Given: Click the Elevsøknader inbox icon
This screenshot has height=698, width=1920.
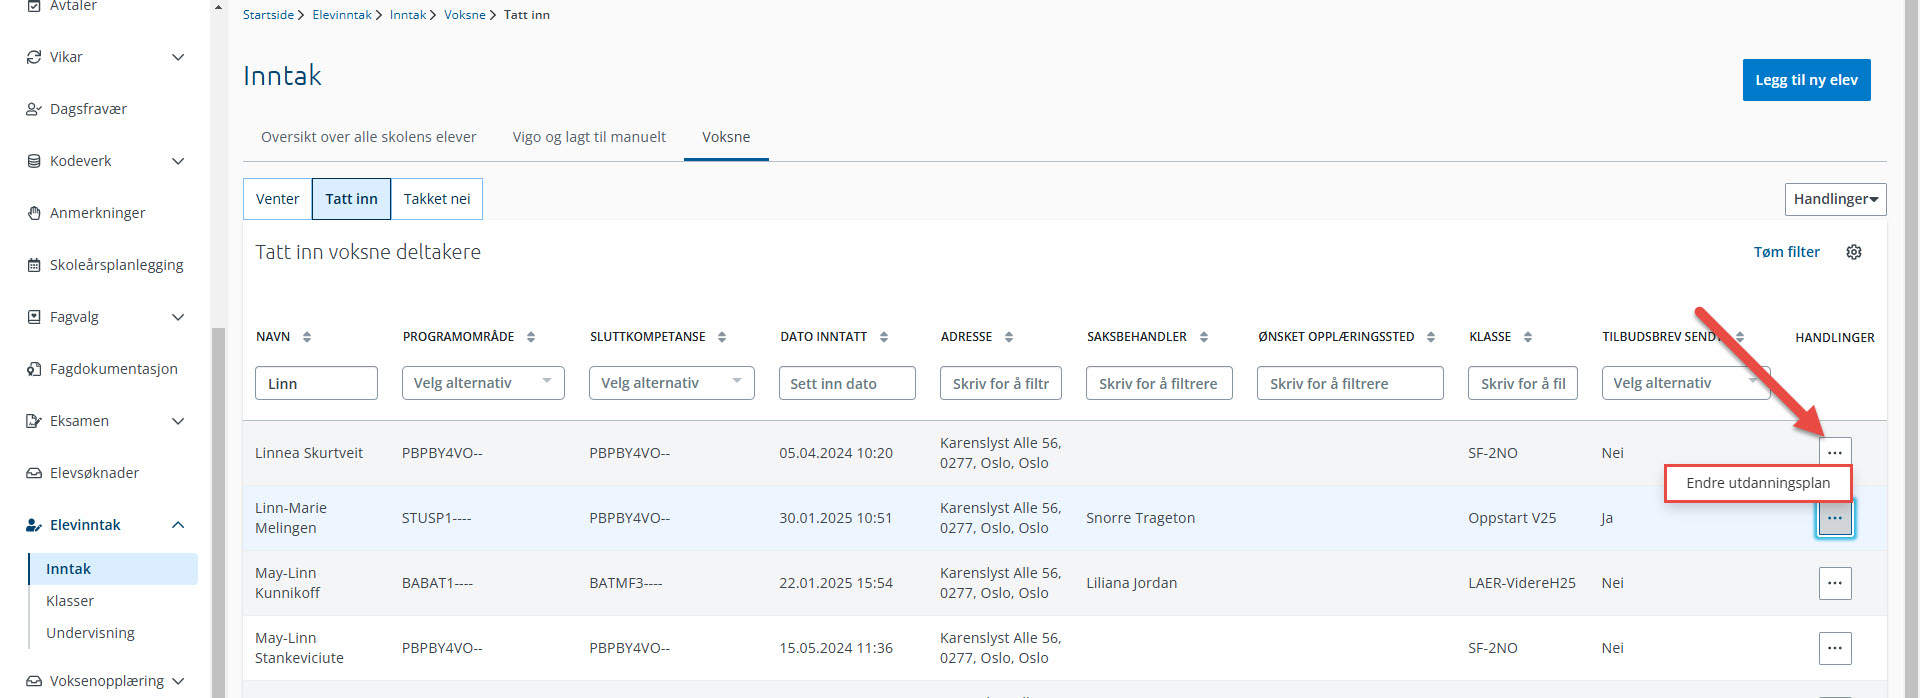Looking at the screenshot, I should pyautogui.click(x=34, y=473).
